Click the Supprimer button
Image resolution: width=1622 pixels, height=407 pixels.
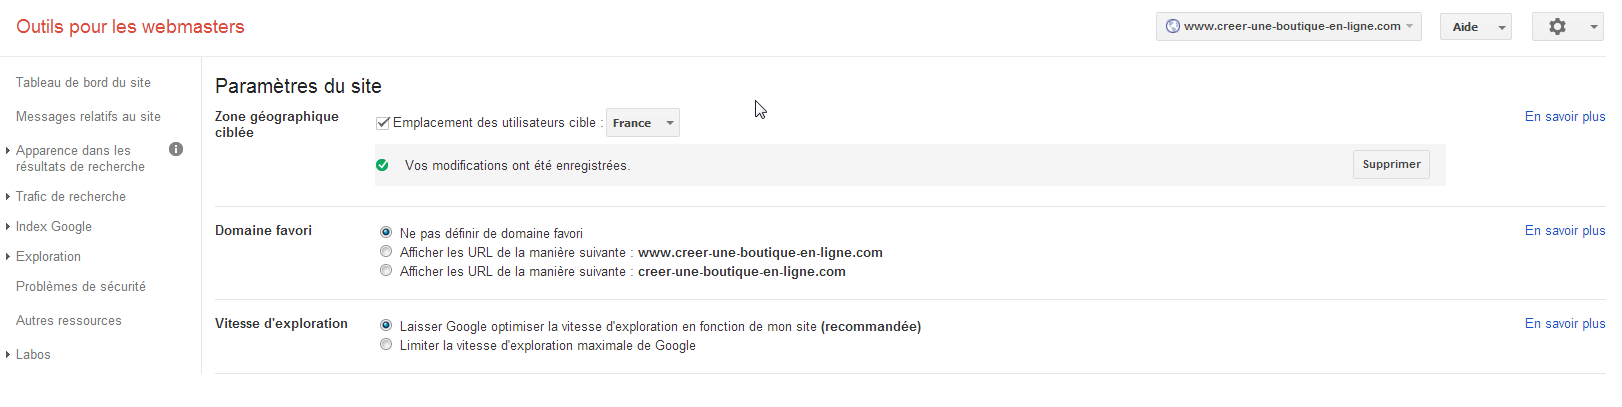[1391, 164]
